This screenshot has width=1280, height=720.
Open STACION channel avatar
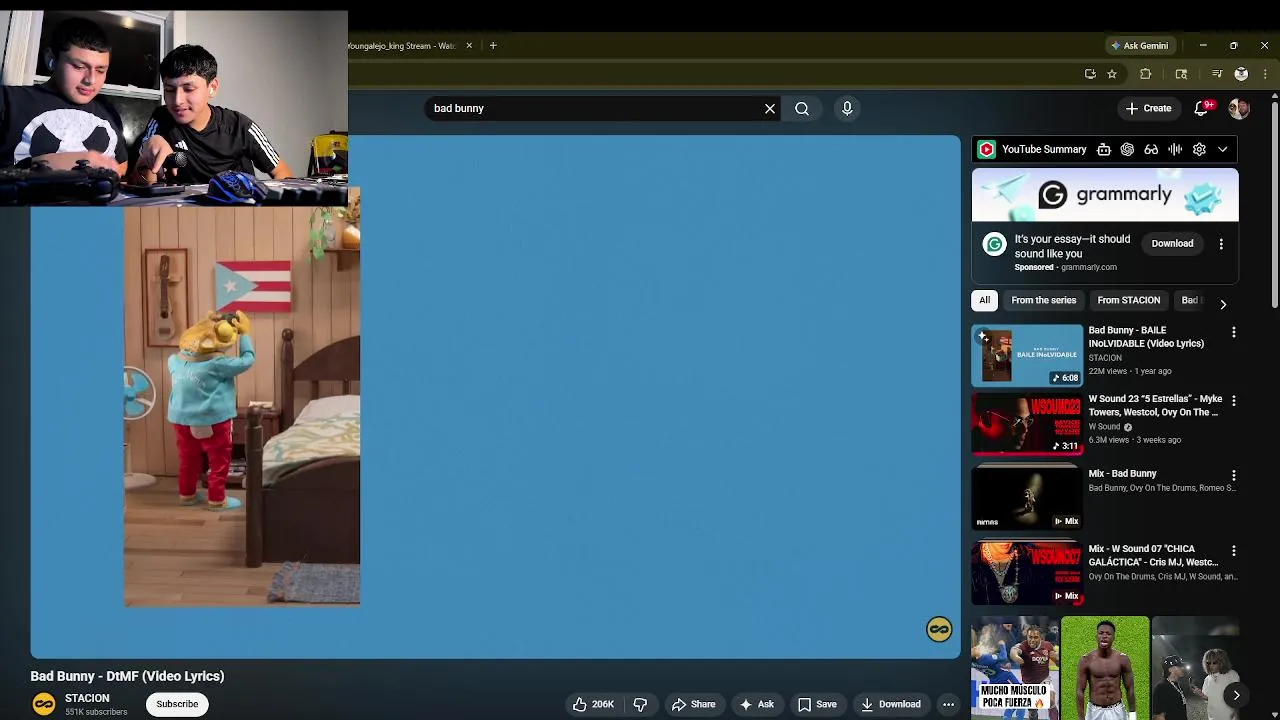click(44, 704)
